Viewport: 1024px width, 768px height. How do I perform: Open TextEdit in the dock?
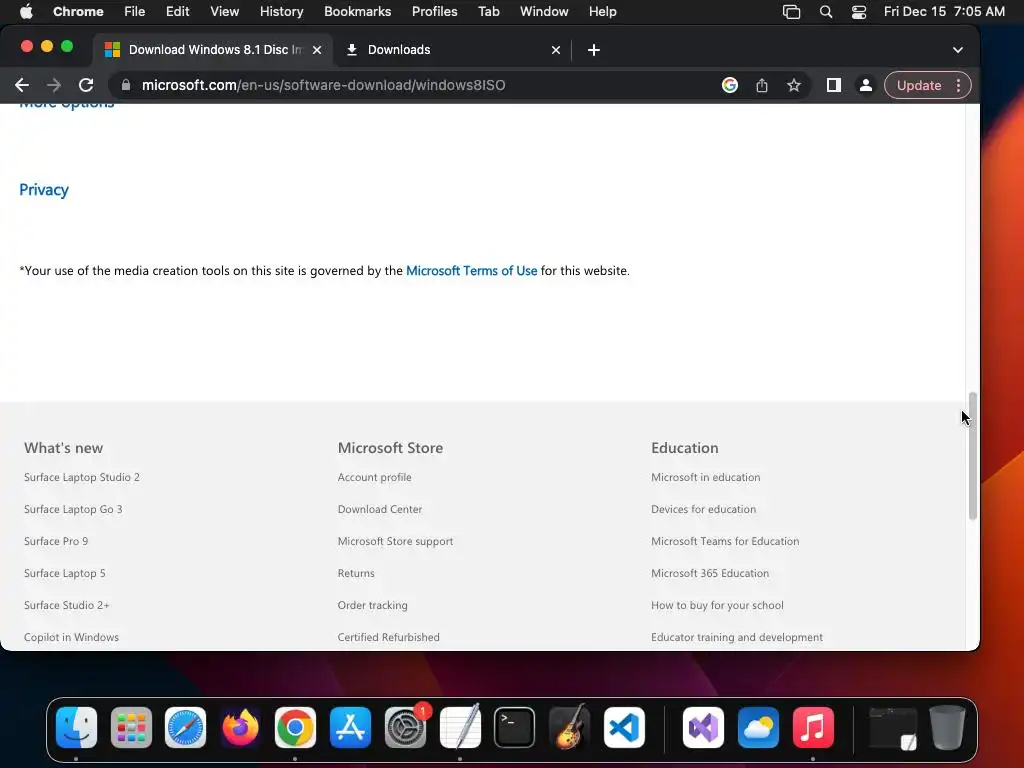point(460,728)
